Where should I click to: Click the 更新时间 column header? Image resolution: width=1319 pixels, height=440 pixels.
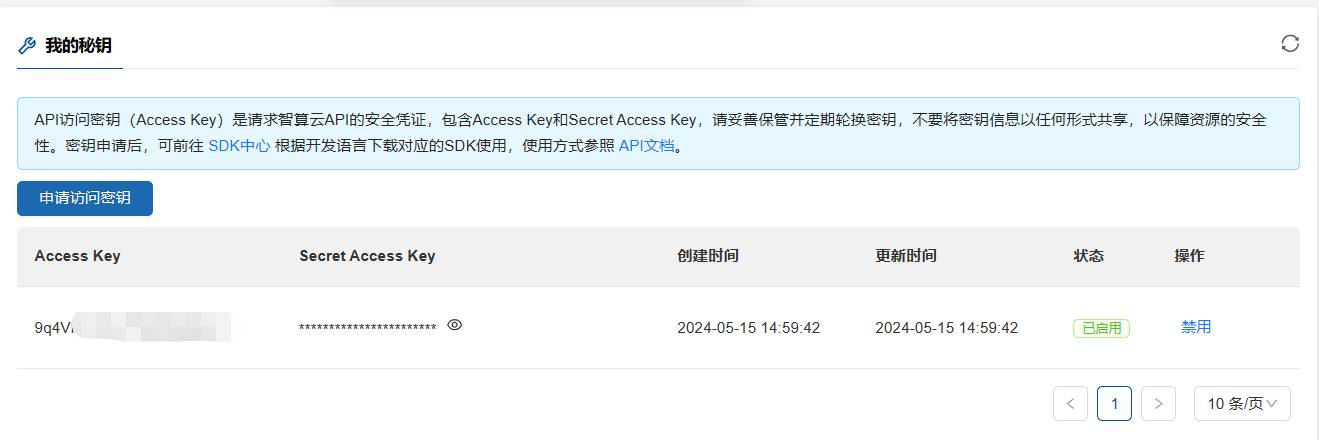point(906,256)
